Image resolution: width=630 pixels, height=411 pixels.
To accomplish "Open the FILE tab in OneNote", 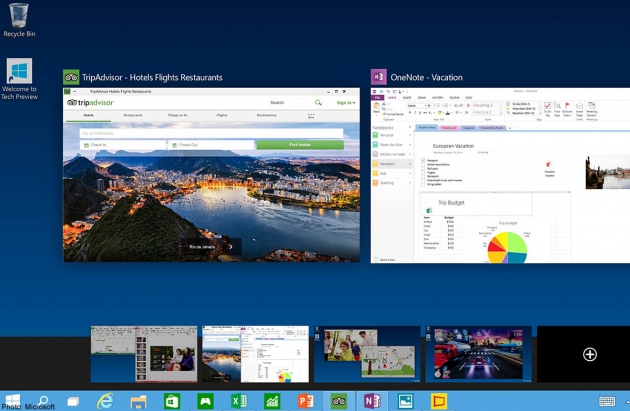I will 377,98.
